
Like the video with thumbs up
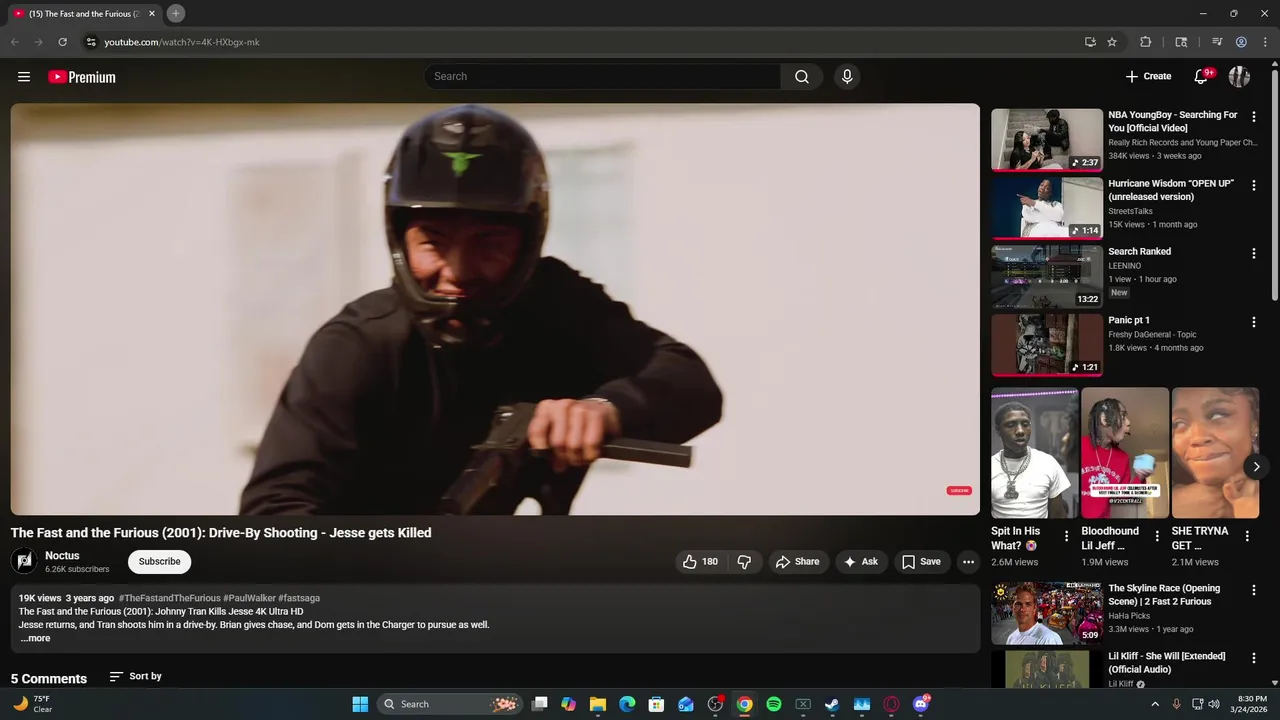[700, 562]
